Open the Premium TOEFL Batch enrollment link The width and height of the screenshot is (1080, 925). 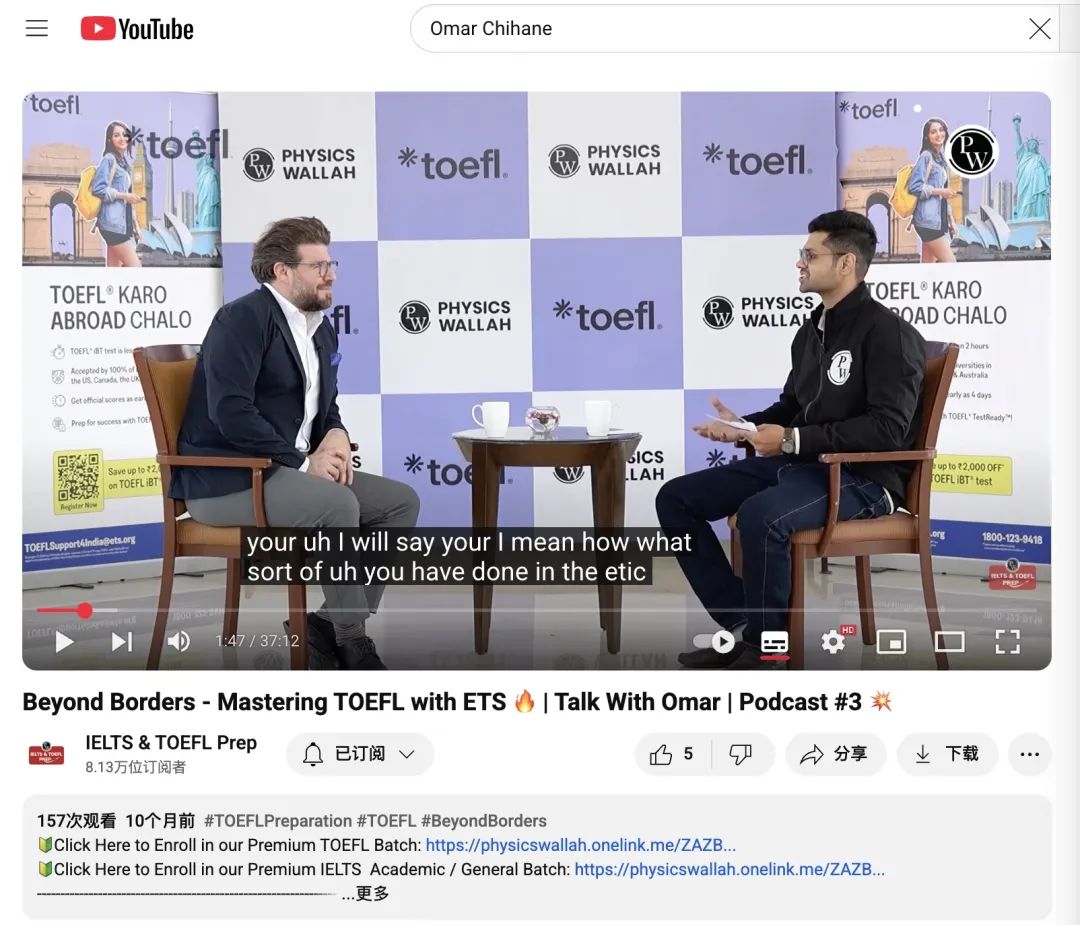tap(581, 845)
